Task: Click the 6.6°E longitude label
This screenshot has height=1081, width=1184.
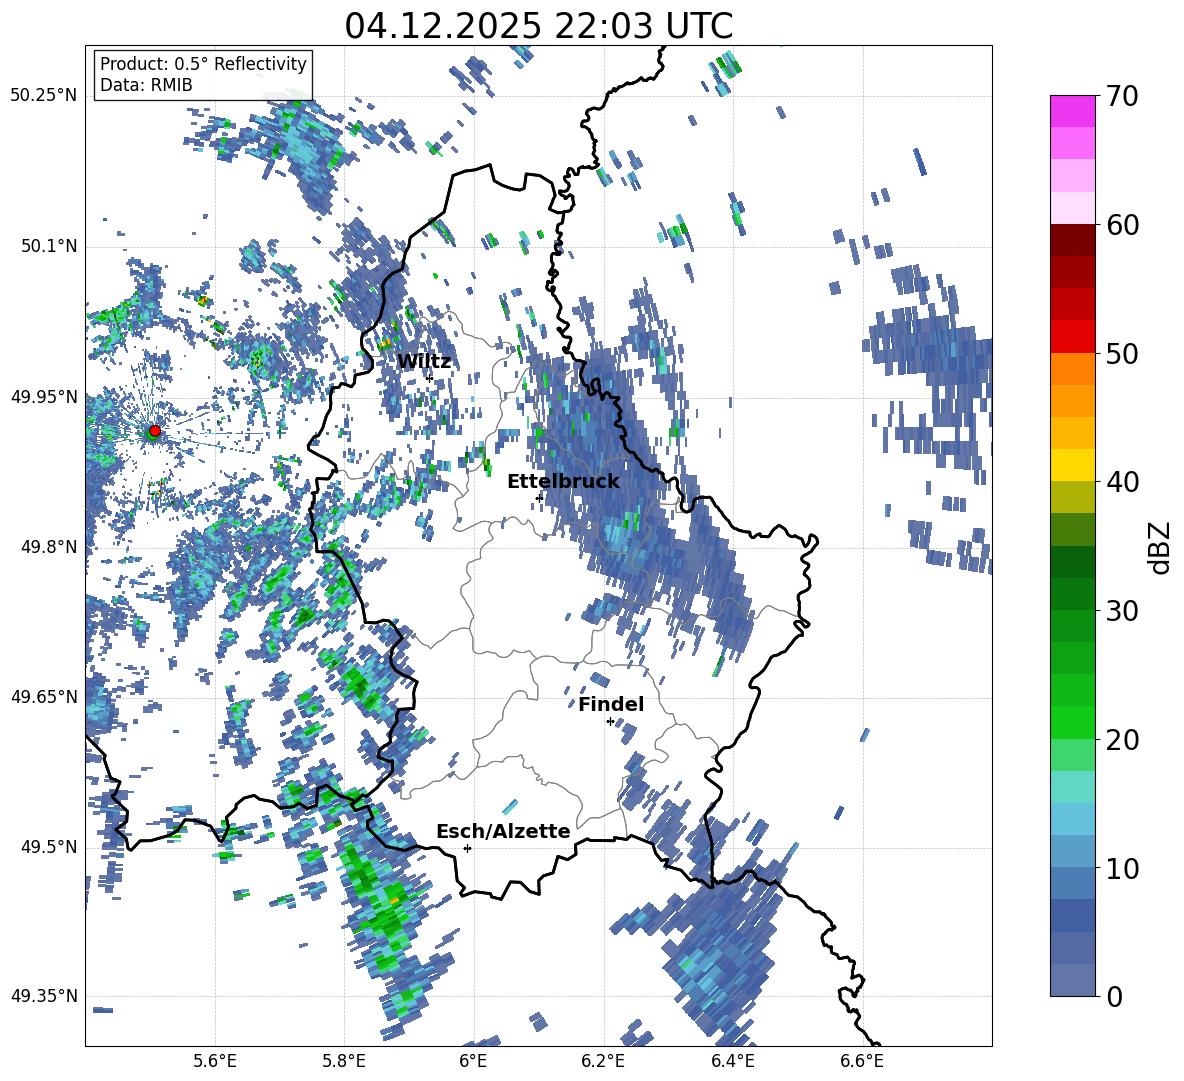Action: click(862, 1061)
